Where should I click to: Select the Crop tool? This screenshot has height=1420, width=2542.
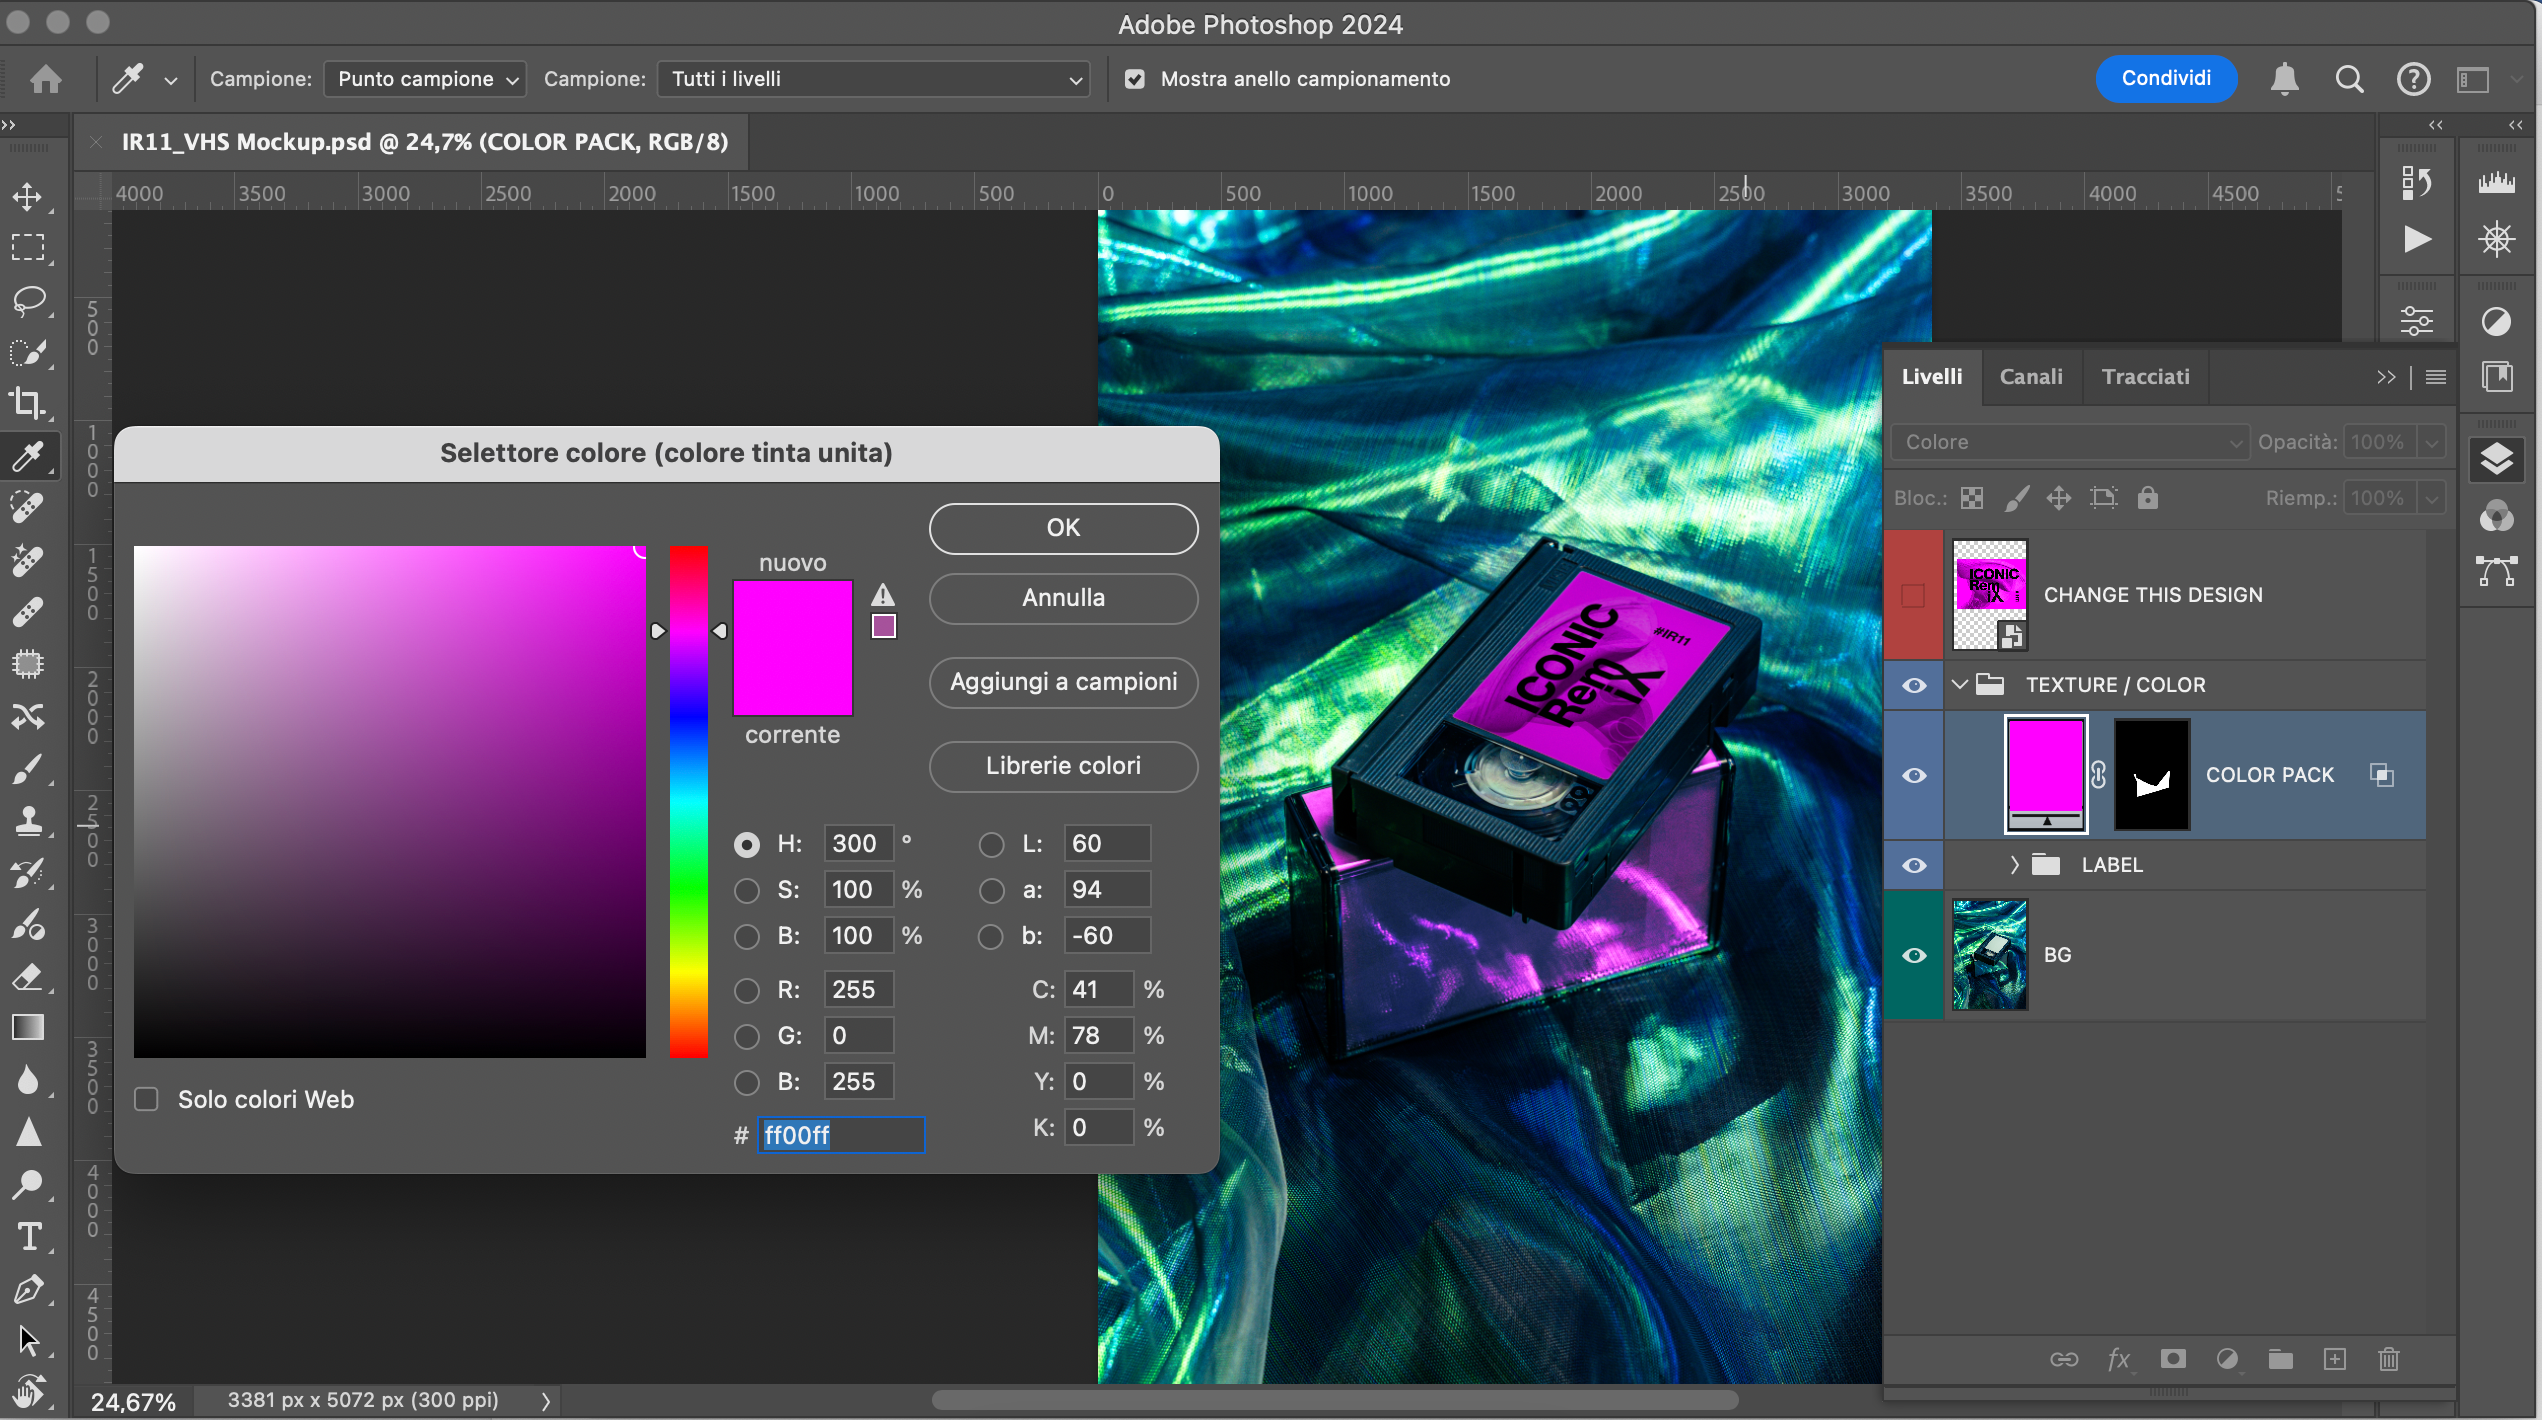[28, 403]
